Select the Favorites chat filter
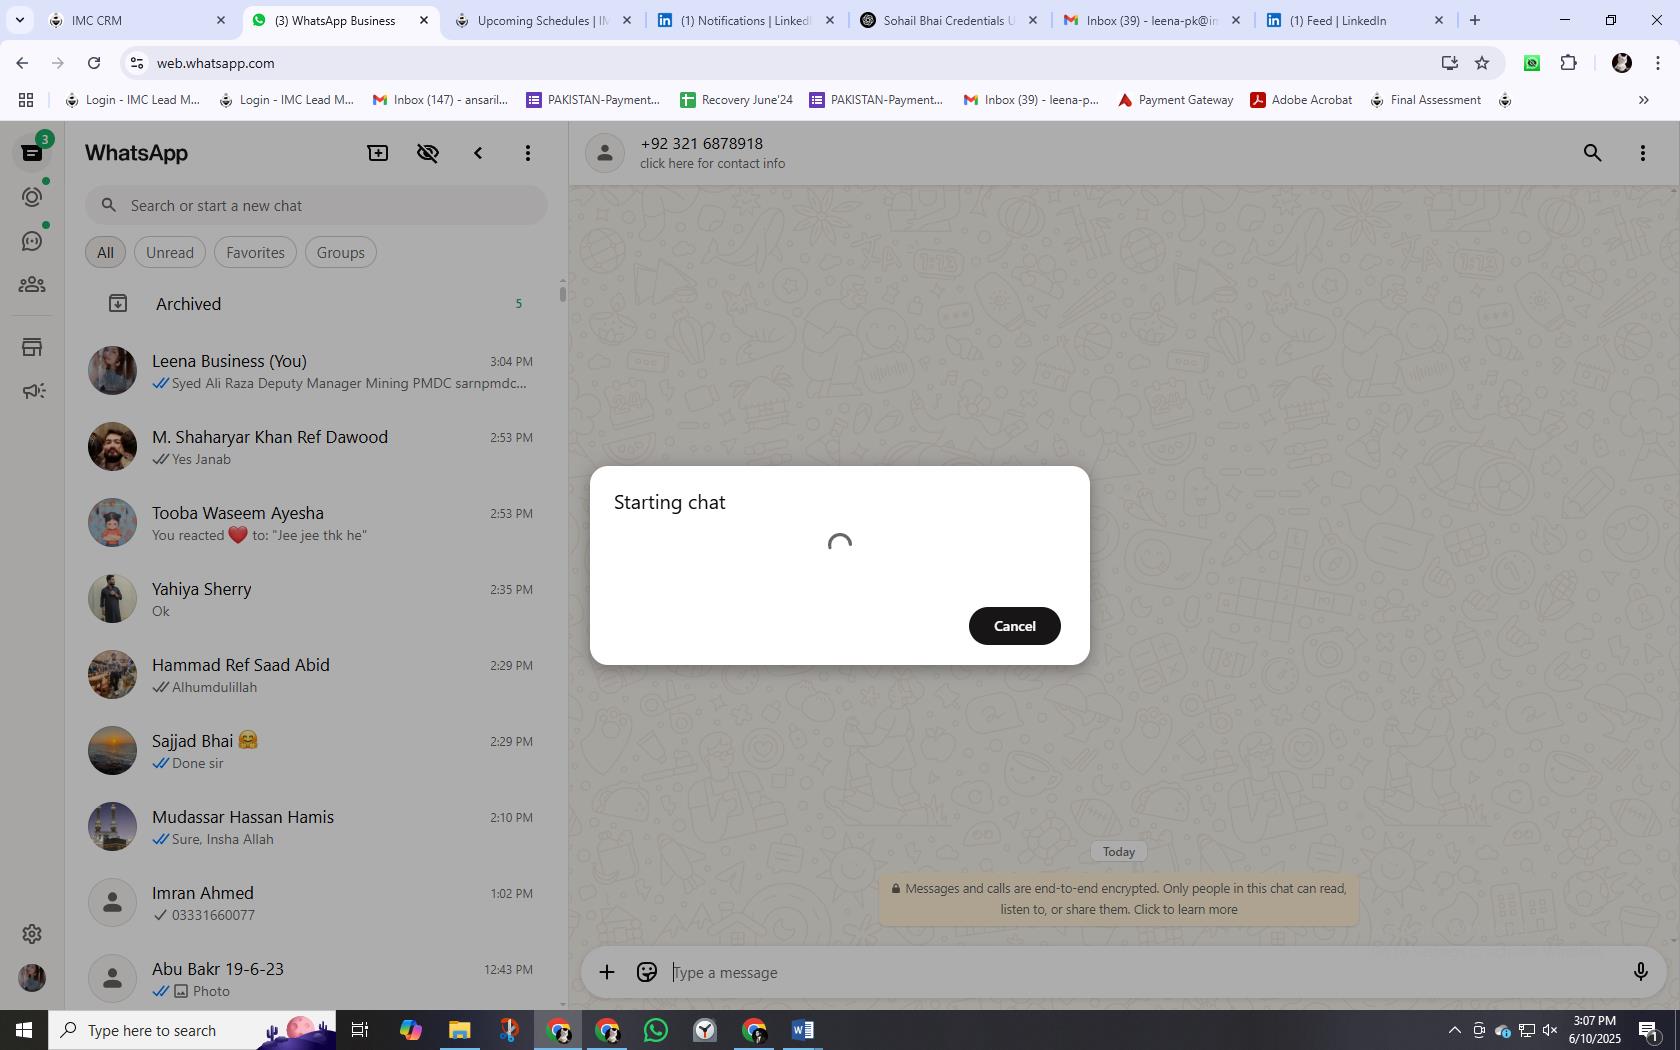The image size is (1680, 1050). [255, 253]
